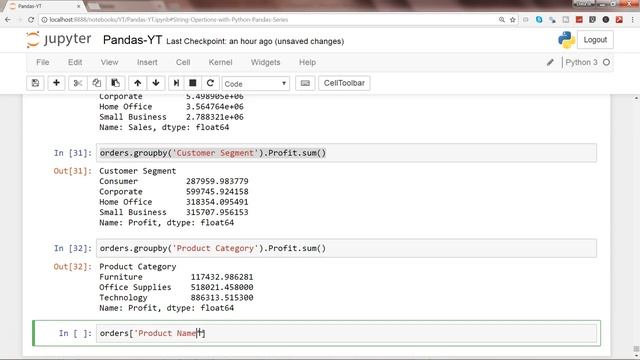Viewport: 640px width, 360px height.
Task: Move selected cell down arrow
Action: point(156,83)
